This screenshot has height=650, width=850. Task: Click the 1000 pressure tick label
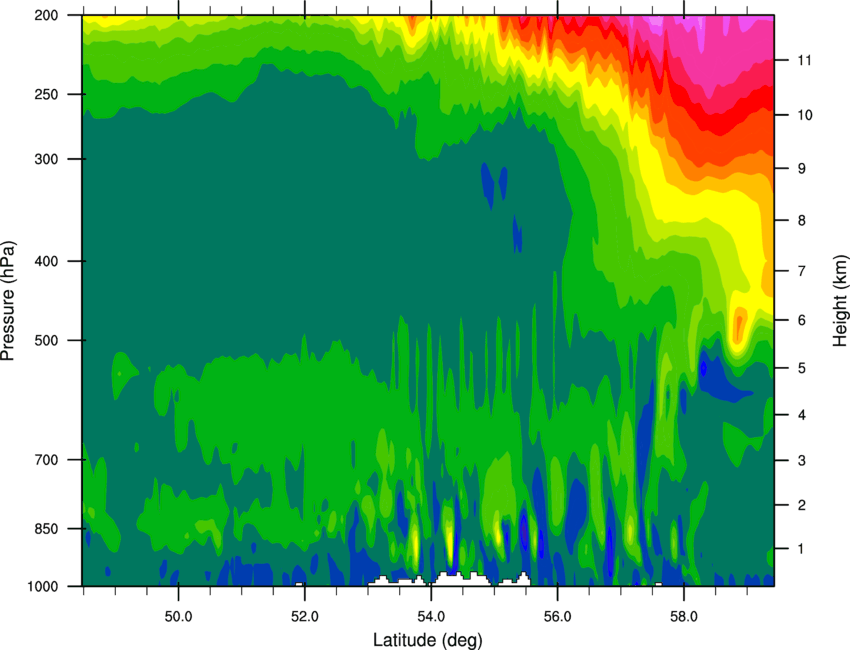pos(43,586)
